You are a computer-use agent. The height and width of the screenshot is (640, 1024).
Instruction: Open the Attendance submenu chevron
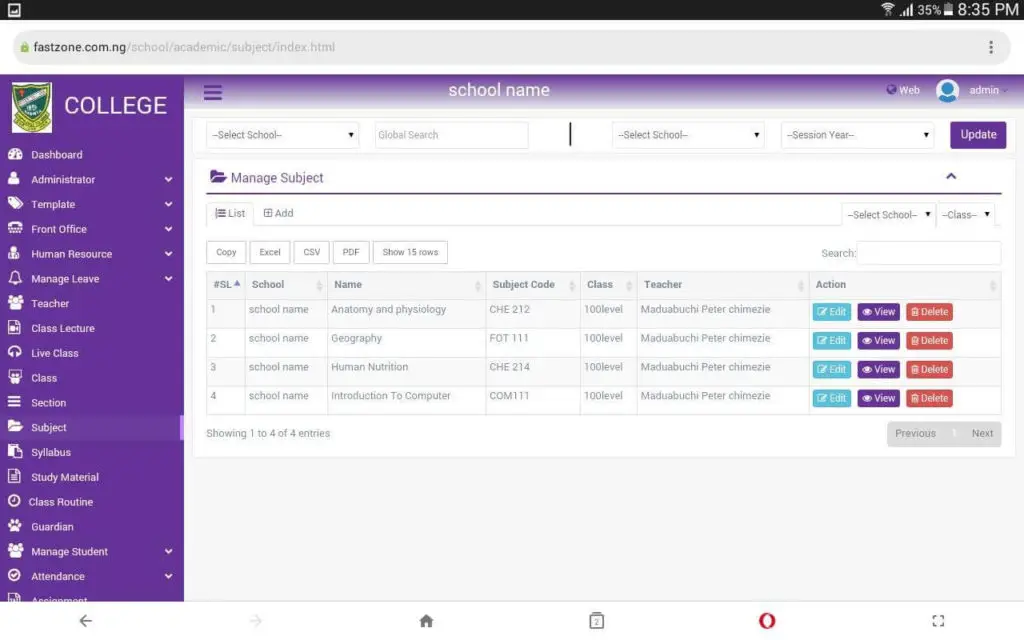click(168, 576)
